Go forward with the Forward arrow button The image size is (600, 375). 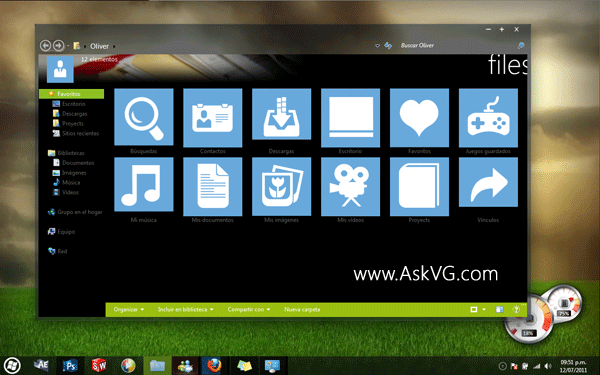pyautogui.click(x=58, y=46)
